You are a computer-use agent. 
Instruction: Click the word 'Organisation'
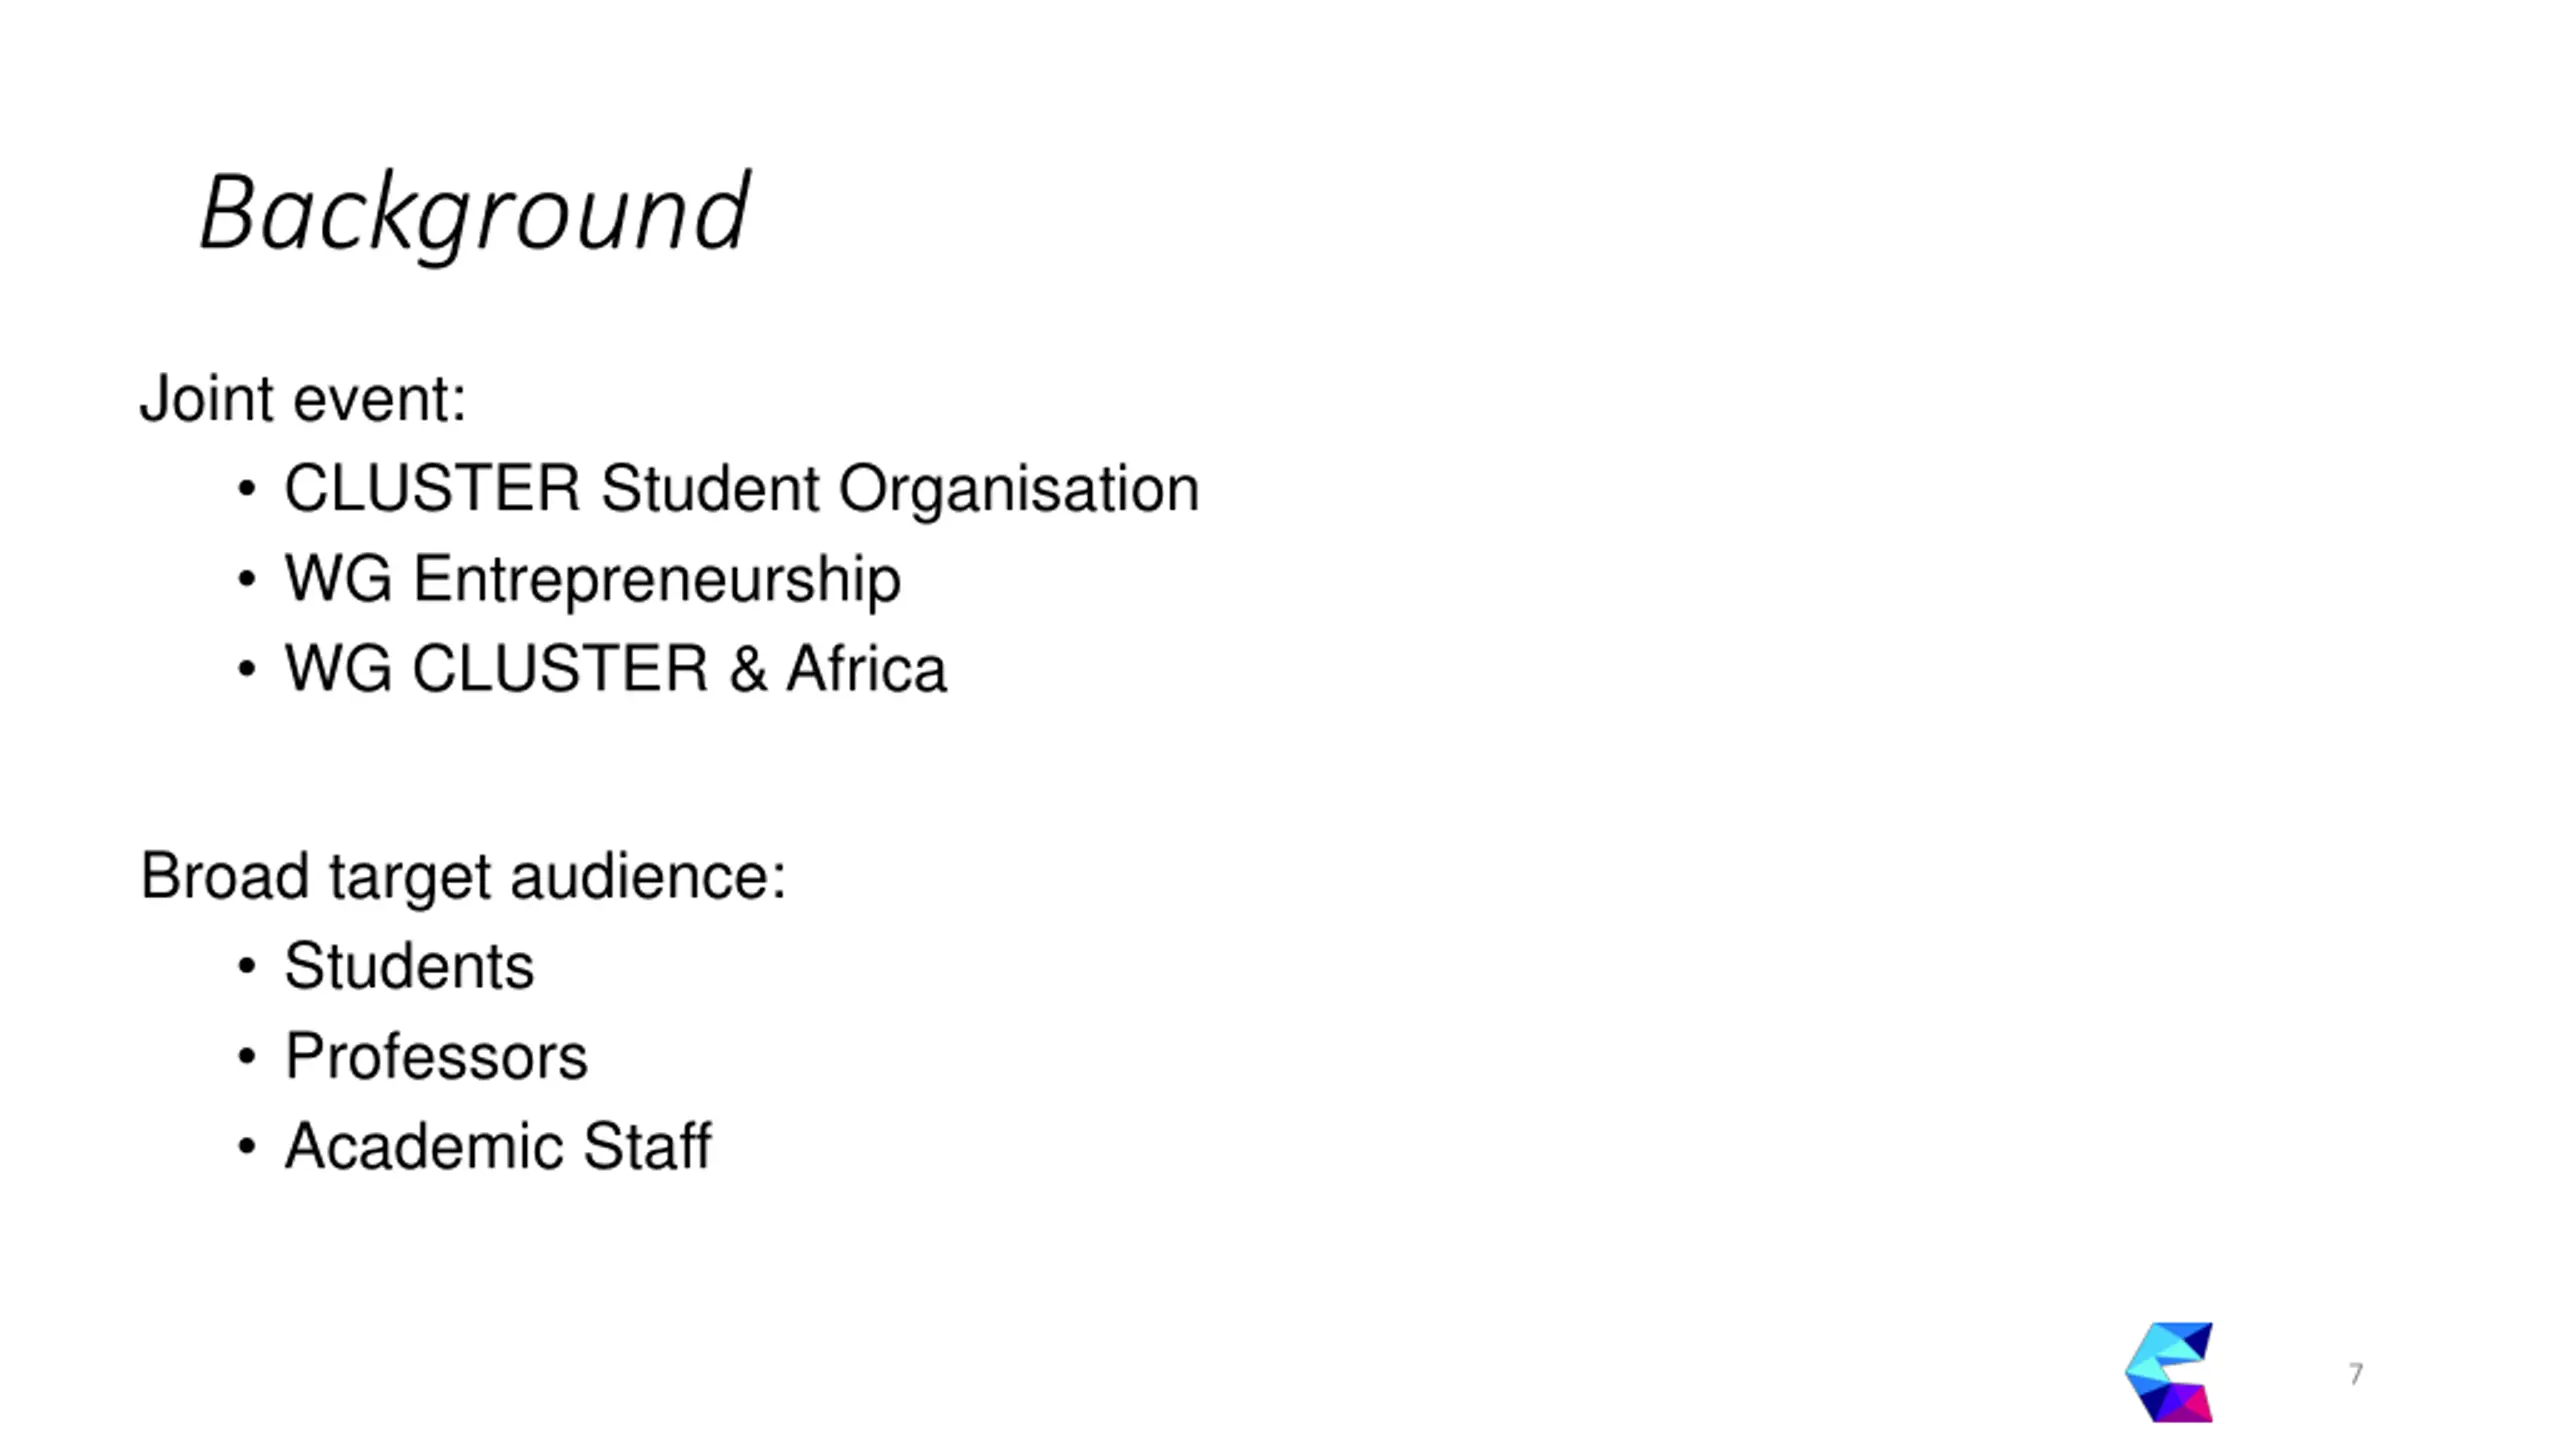[x=1018, y=490]
